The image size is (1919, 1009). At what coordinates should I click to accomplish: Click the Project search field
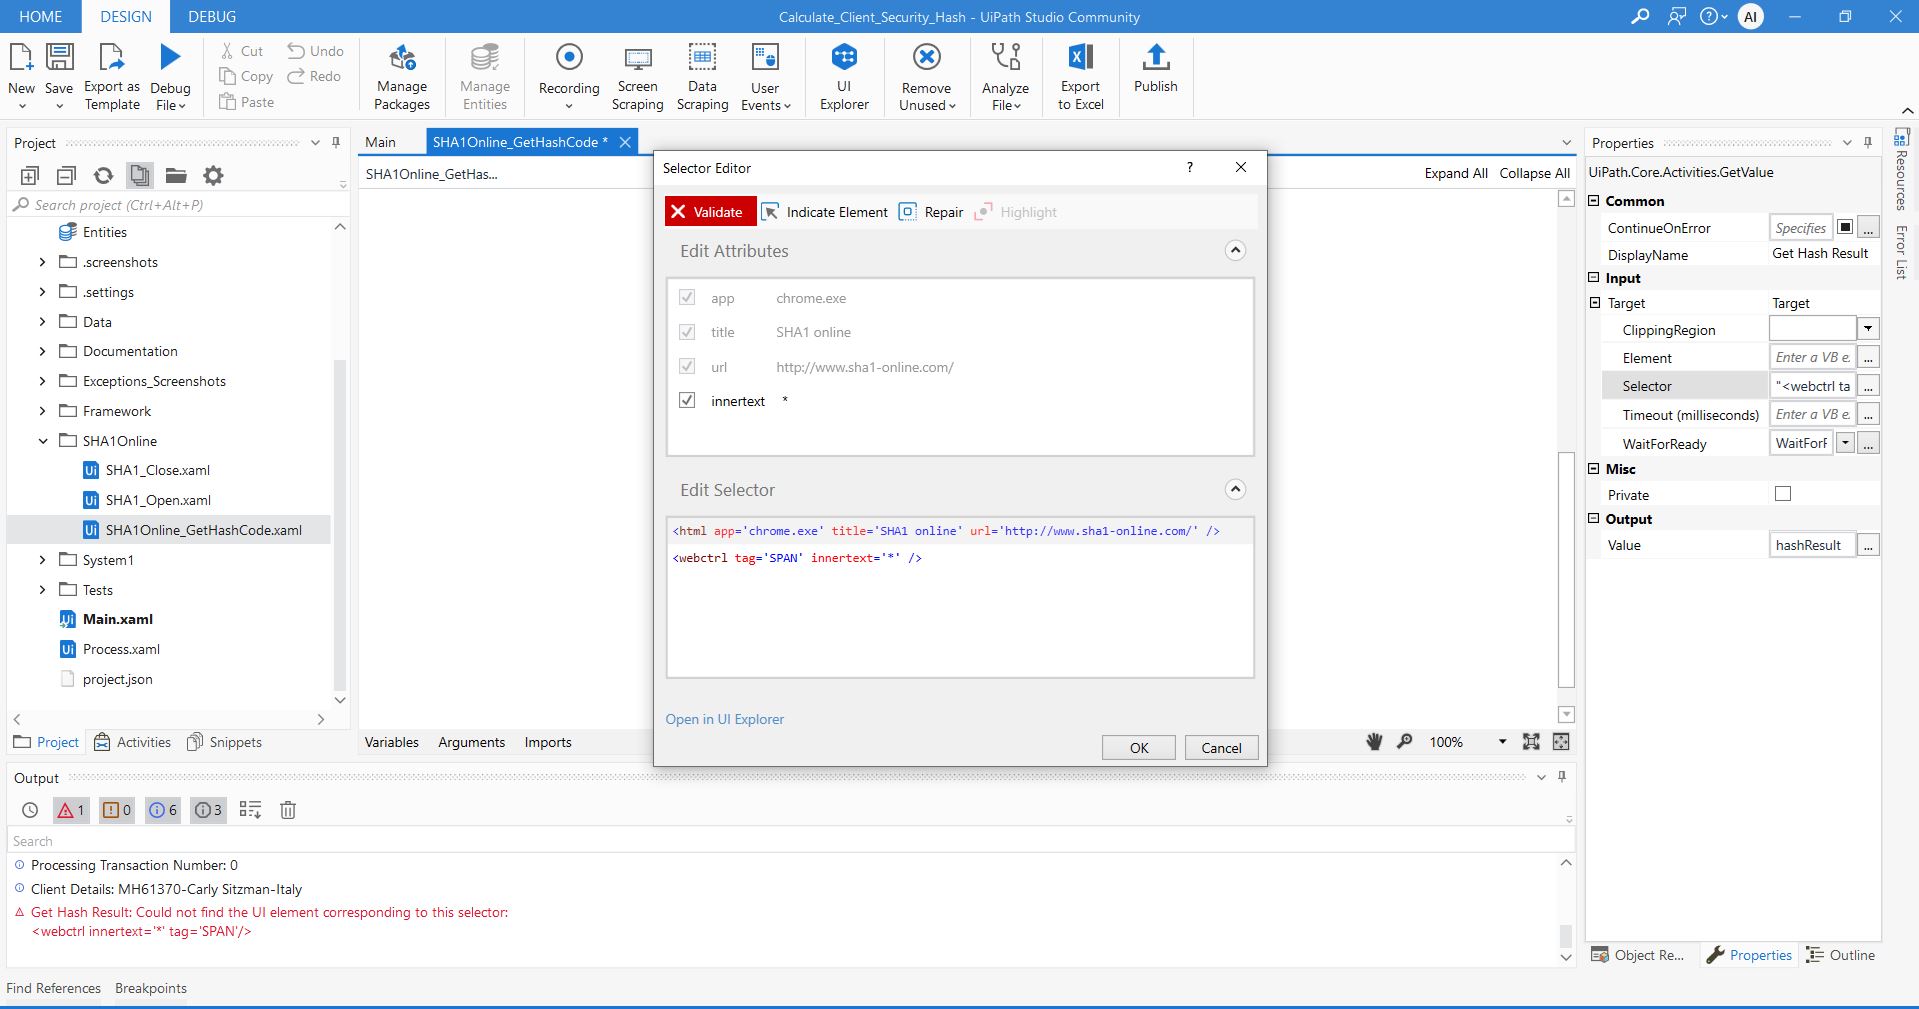tap(178, 205)
